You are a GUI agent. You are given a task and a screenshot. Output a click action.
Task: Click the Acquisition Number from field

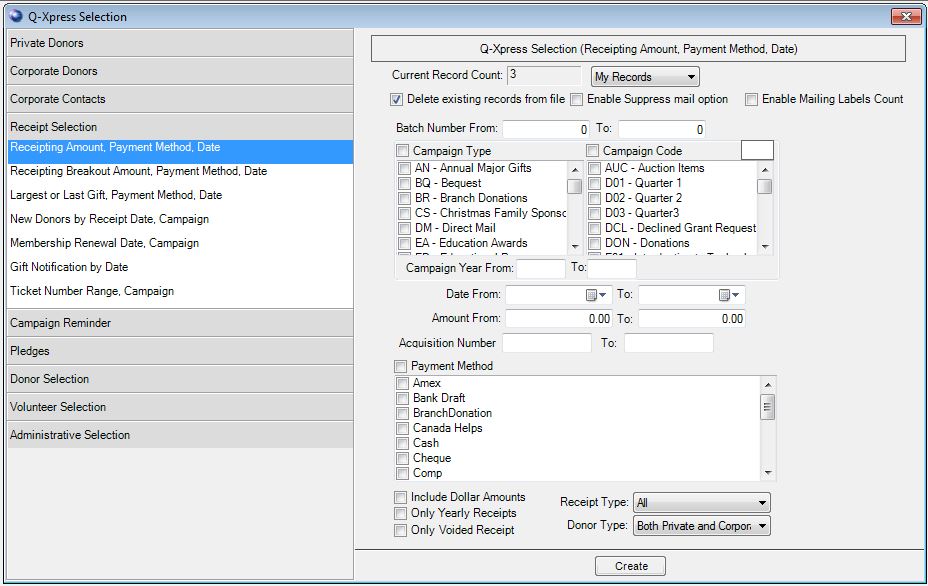click(547, 343)
